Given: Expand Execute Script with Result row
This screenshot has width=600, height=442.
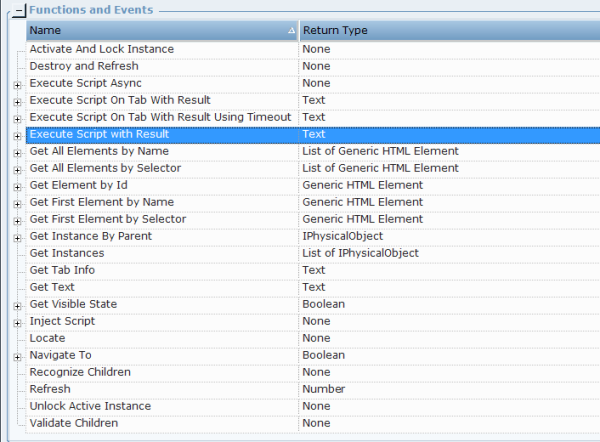Looking at the screenshot, I should 17,136.
